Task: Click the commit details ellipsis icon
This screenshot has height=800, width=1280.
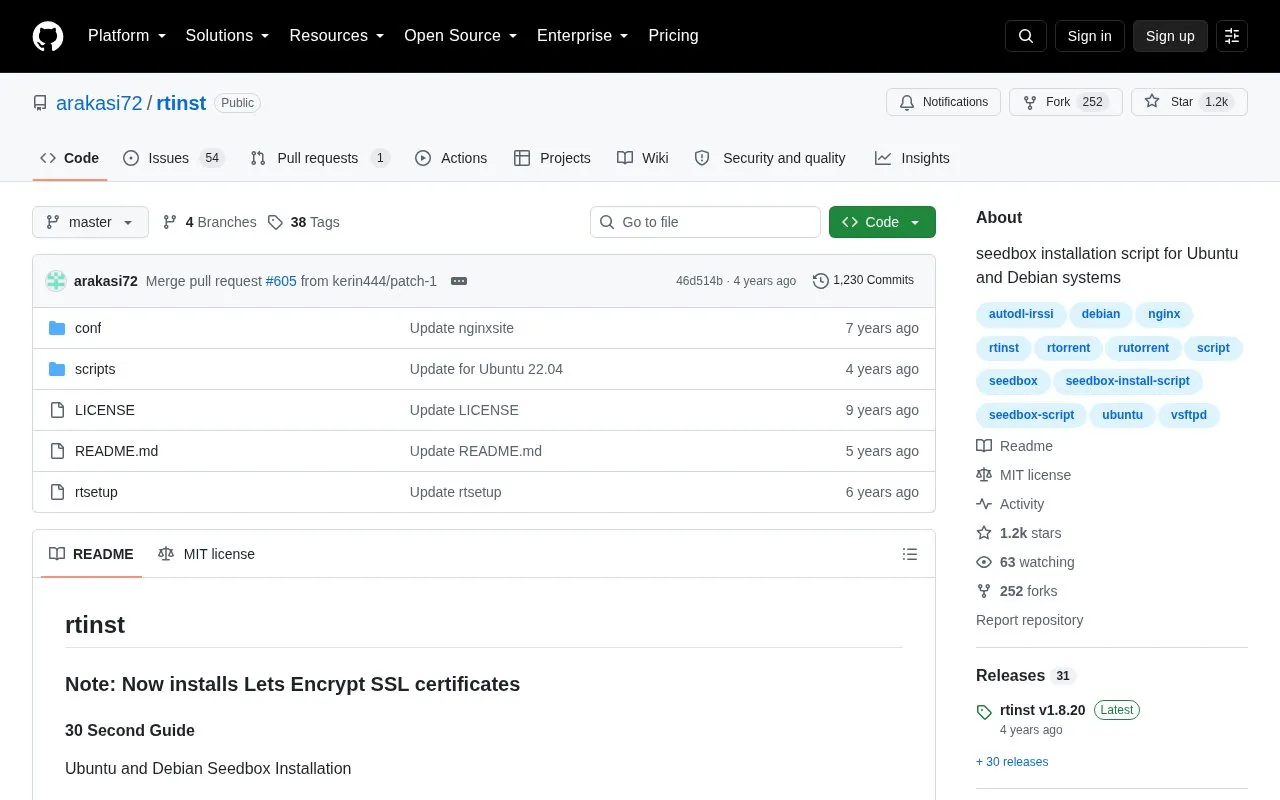Action: (x=459, y=281)
